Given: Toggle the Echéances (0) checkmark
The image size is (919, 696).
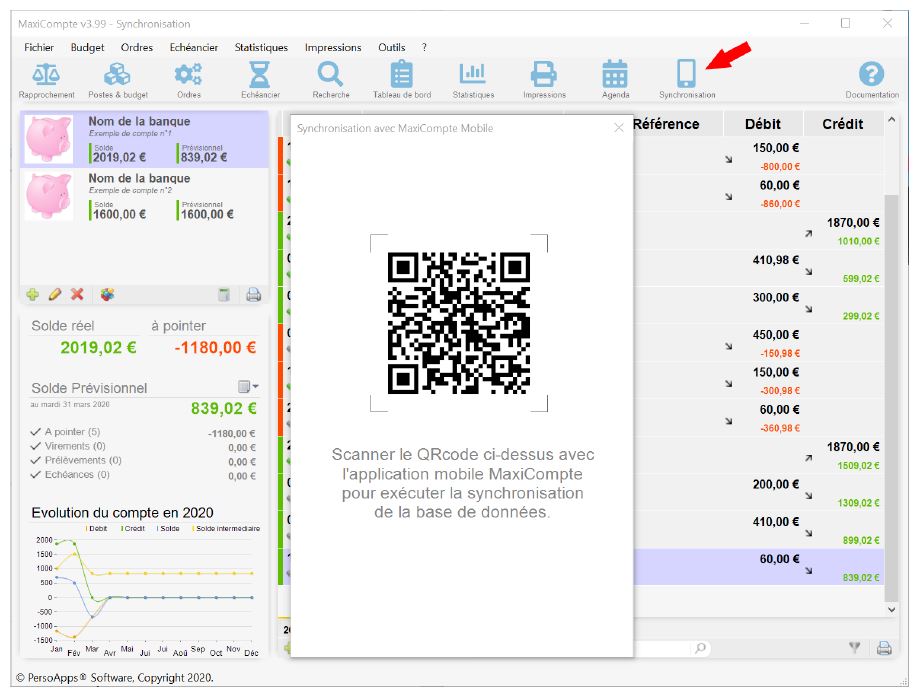Looking at the screenshot, I should [x=36, y=475].
